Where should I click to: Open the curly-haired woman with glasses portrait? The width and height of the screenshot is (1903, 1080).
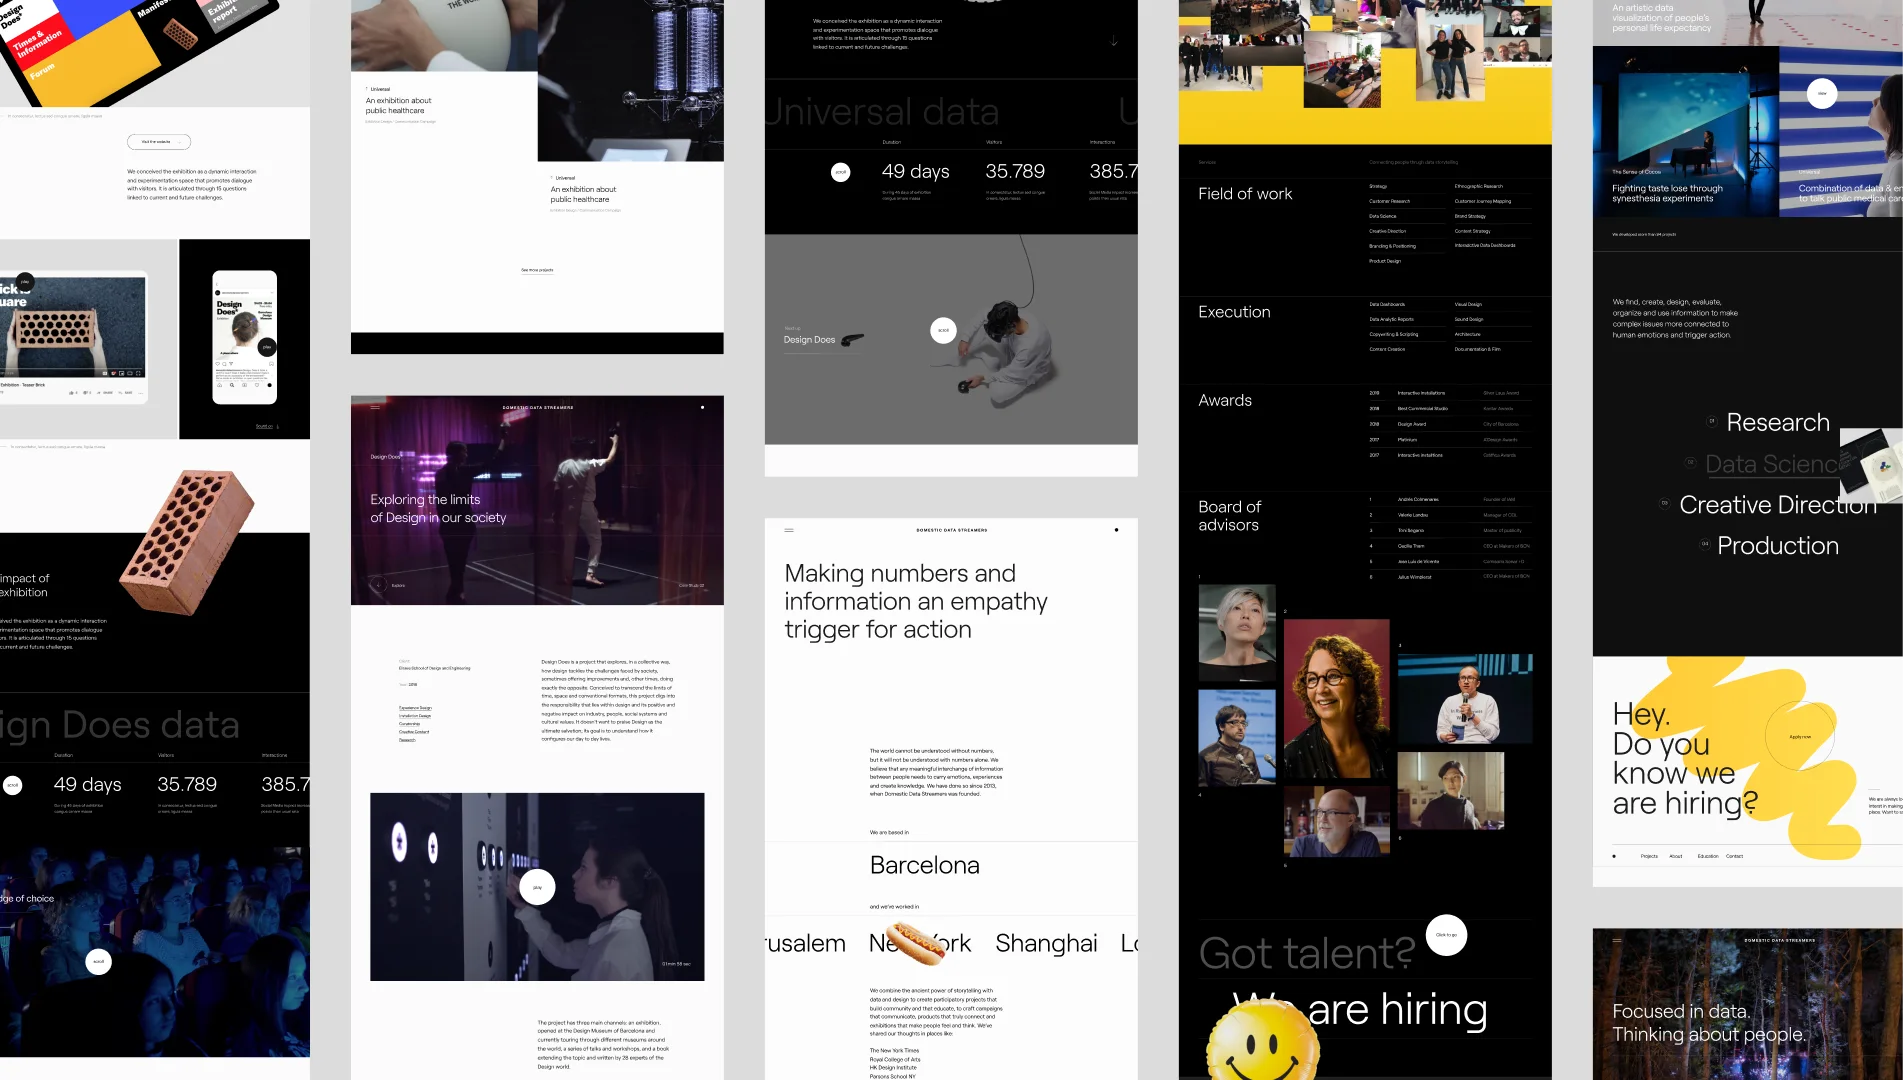point(1336,699)
